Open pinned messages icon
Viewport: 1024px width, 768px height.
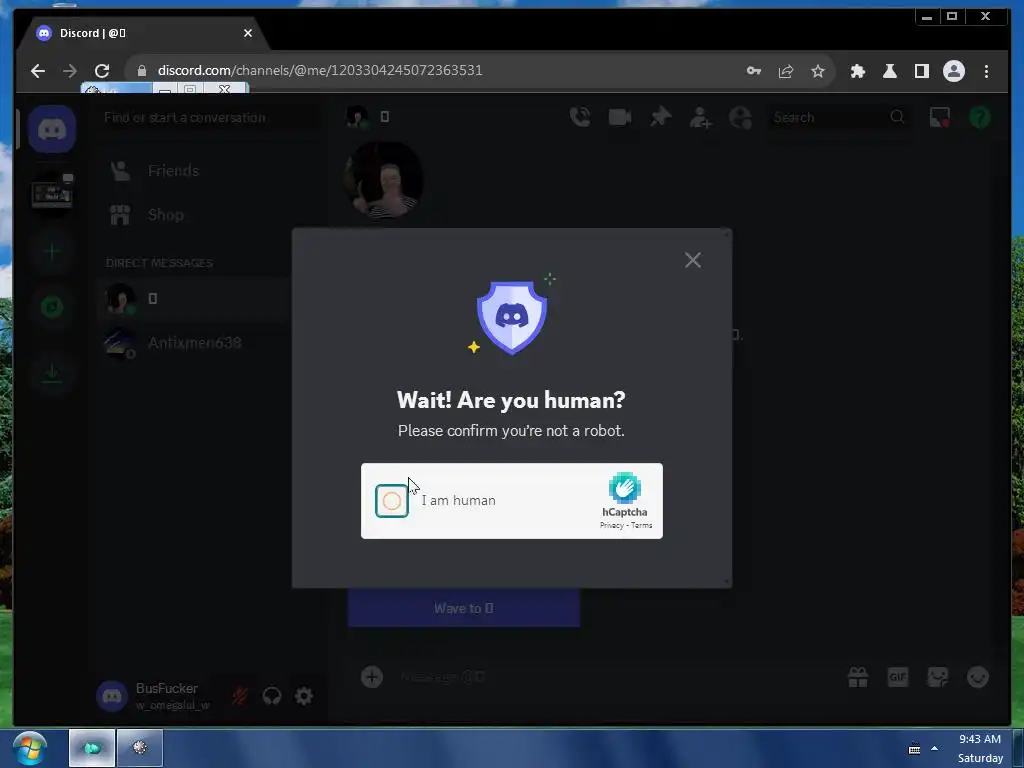coord(660,117)
